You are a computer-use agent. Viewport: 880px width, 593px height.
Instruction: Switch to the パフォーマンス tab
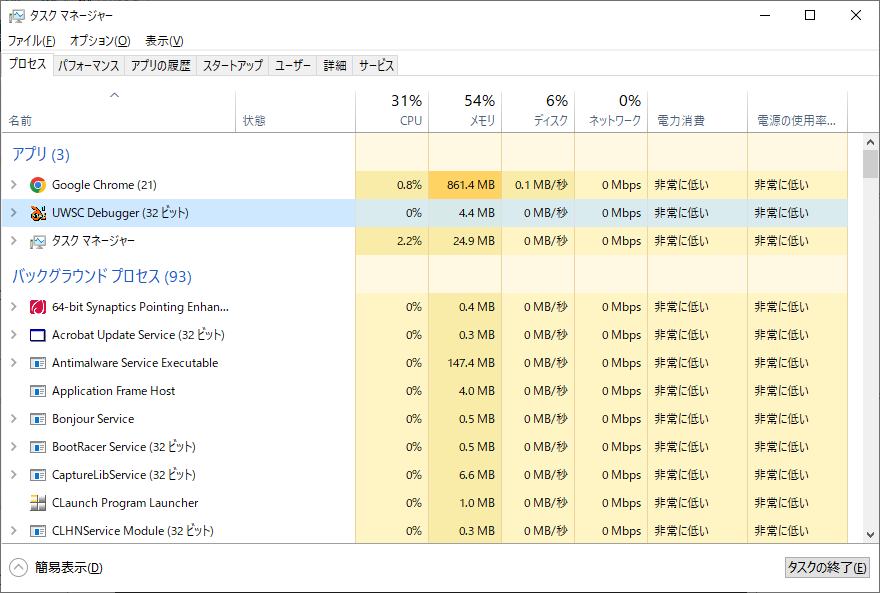click(89, 66)
